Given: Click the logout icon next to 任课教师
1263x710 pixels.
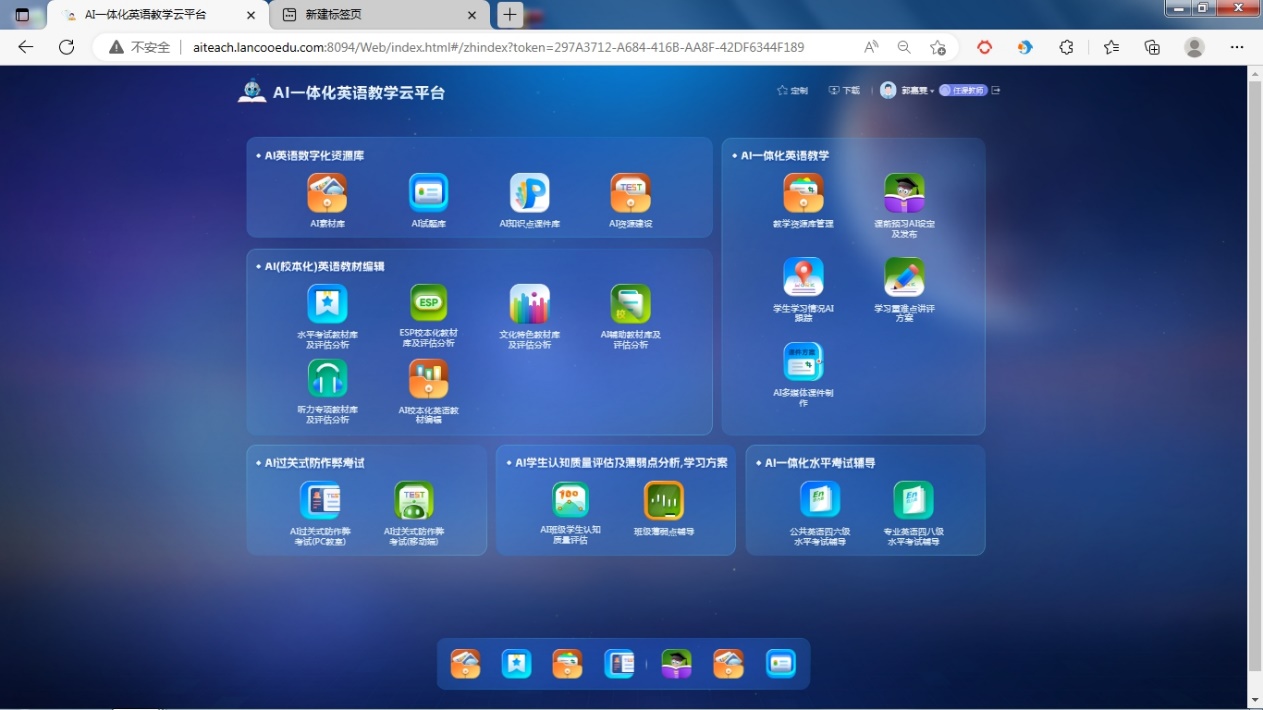Looking at the screenshot, I should (996, 90).
